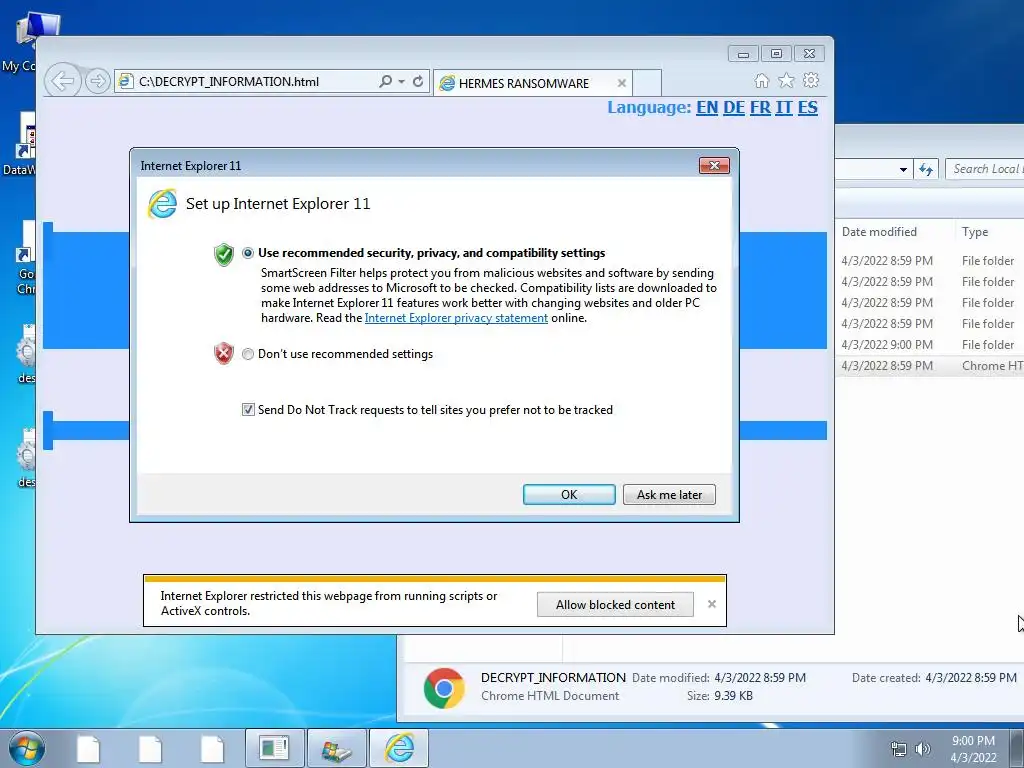Close the Set up Internet Explorer 11 dialog
1024x768 pixels.
click(x=714, y=166)
